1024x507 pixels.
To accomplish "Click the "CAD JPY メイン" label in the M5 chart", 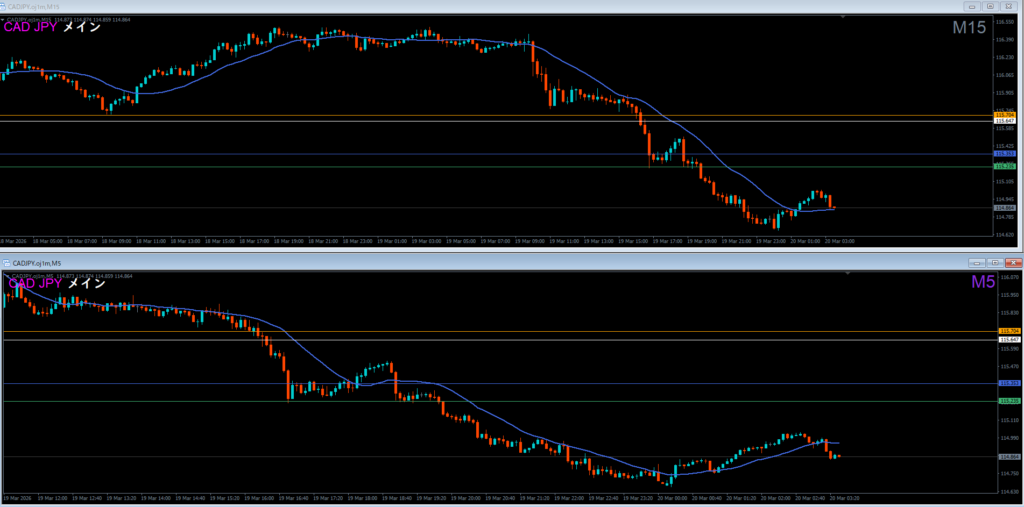I will tap(56, 283).
